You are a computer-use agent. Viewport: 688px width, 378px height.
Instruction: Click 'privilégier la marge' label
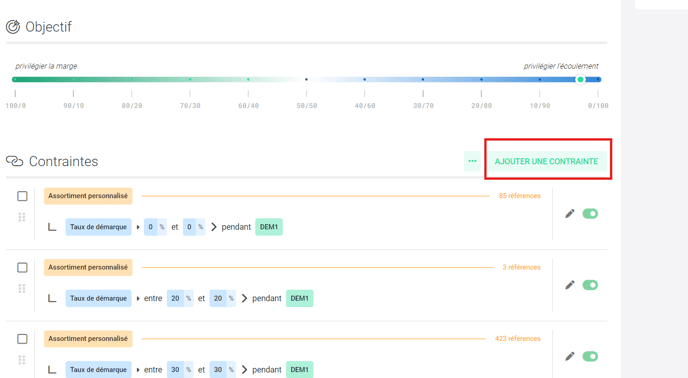[x=46, y=66]
